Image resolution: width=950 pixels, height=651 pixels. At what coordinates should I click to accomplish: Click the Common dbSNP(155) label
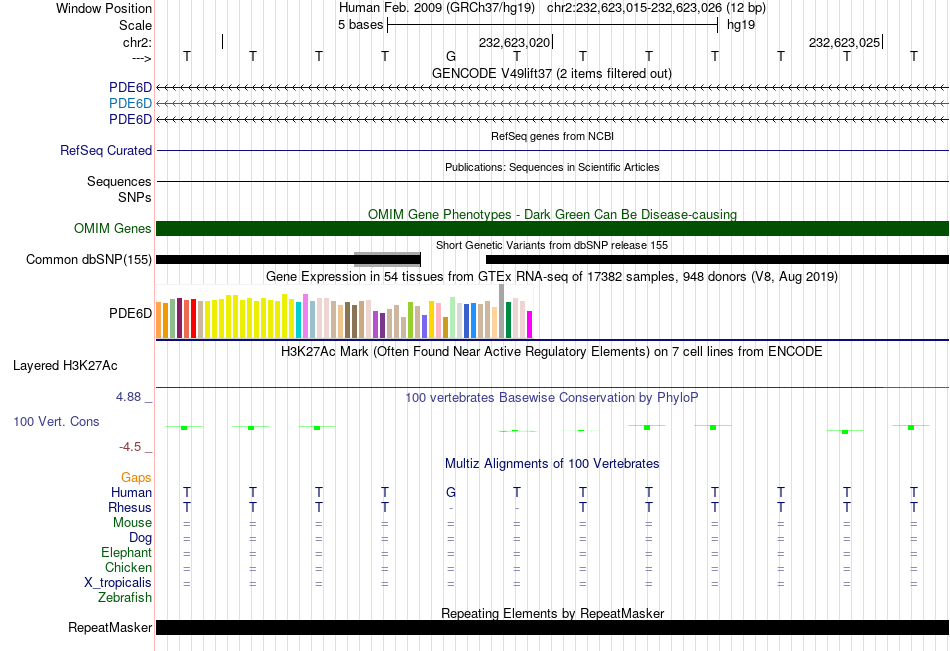(x=89, y=259)
